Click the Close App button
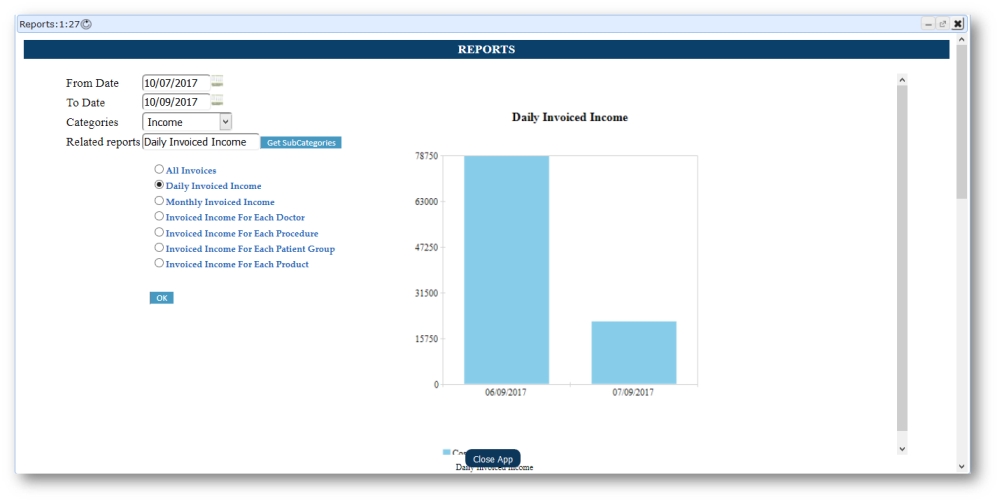 tap(492, 459)
